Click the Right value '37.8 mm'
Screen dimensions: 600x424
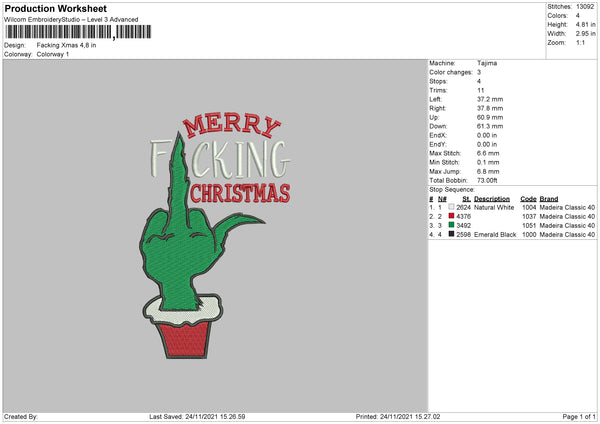tap(490, 108)
